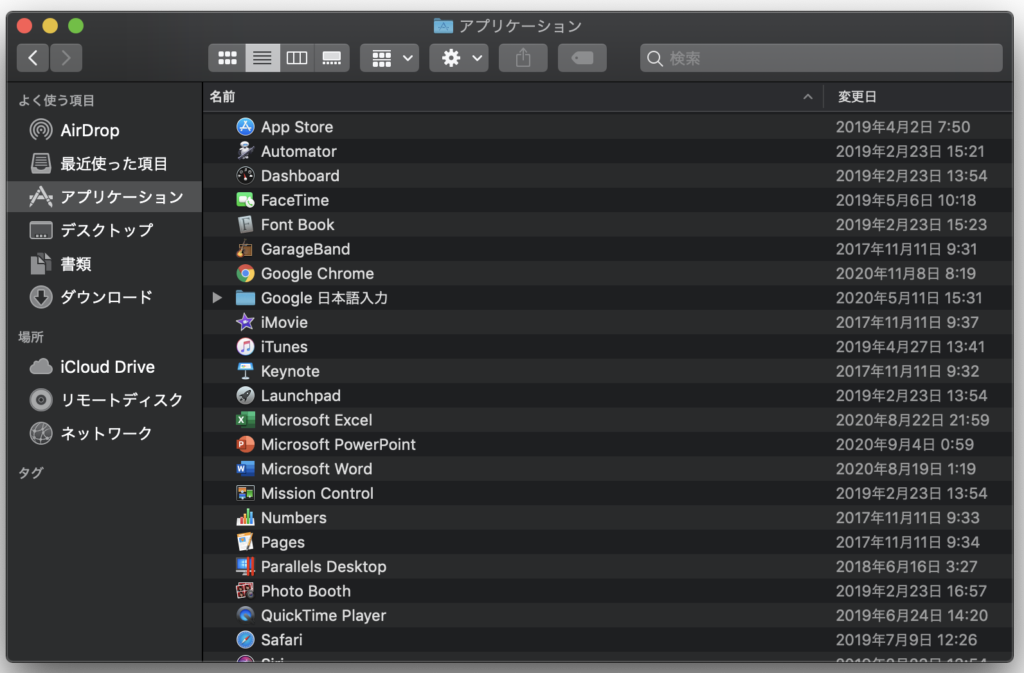The image size is (1024, 673).
Task: Click the Keynote podium icon
Action: point(245,371)
